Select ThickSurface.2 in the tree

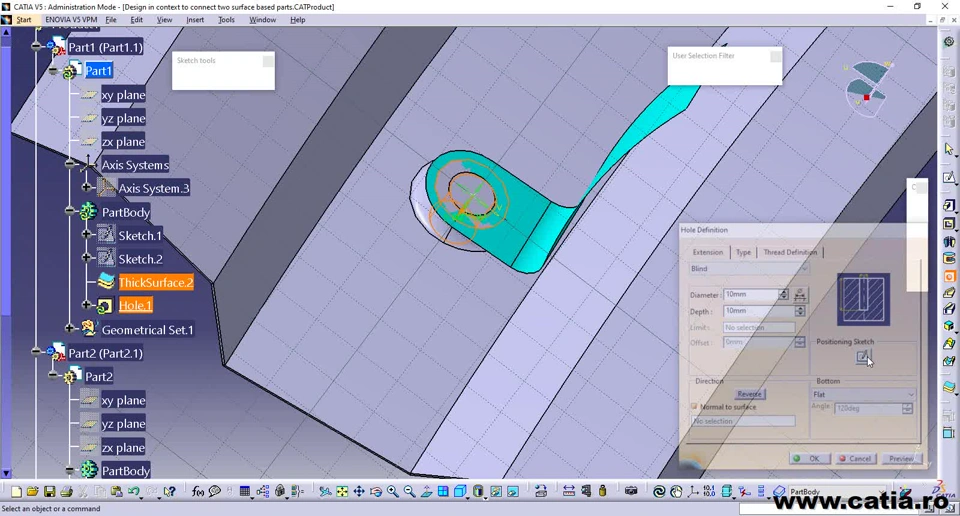(156, 282)
